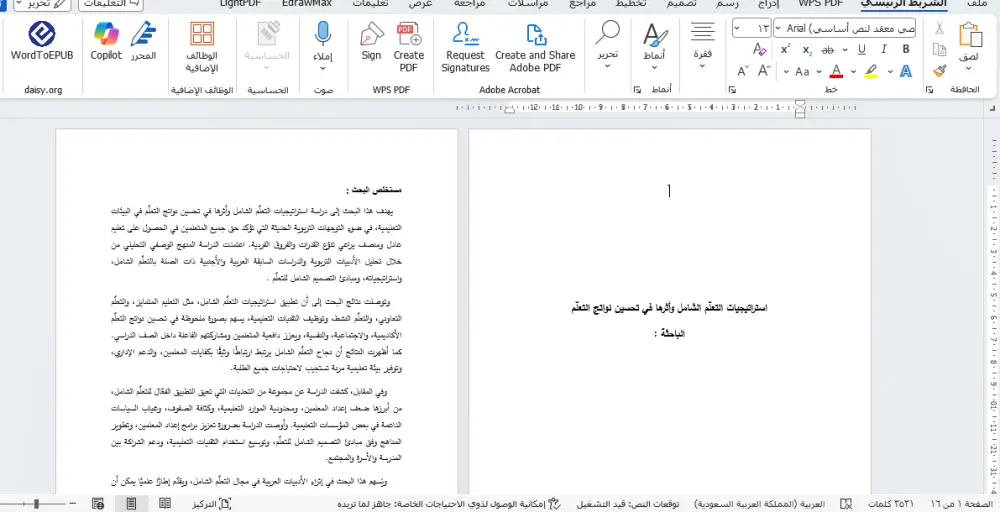Toggle Strikethrough formatting
The image size is (1000, 512).
828,50
